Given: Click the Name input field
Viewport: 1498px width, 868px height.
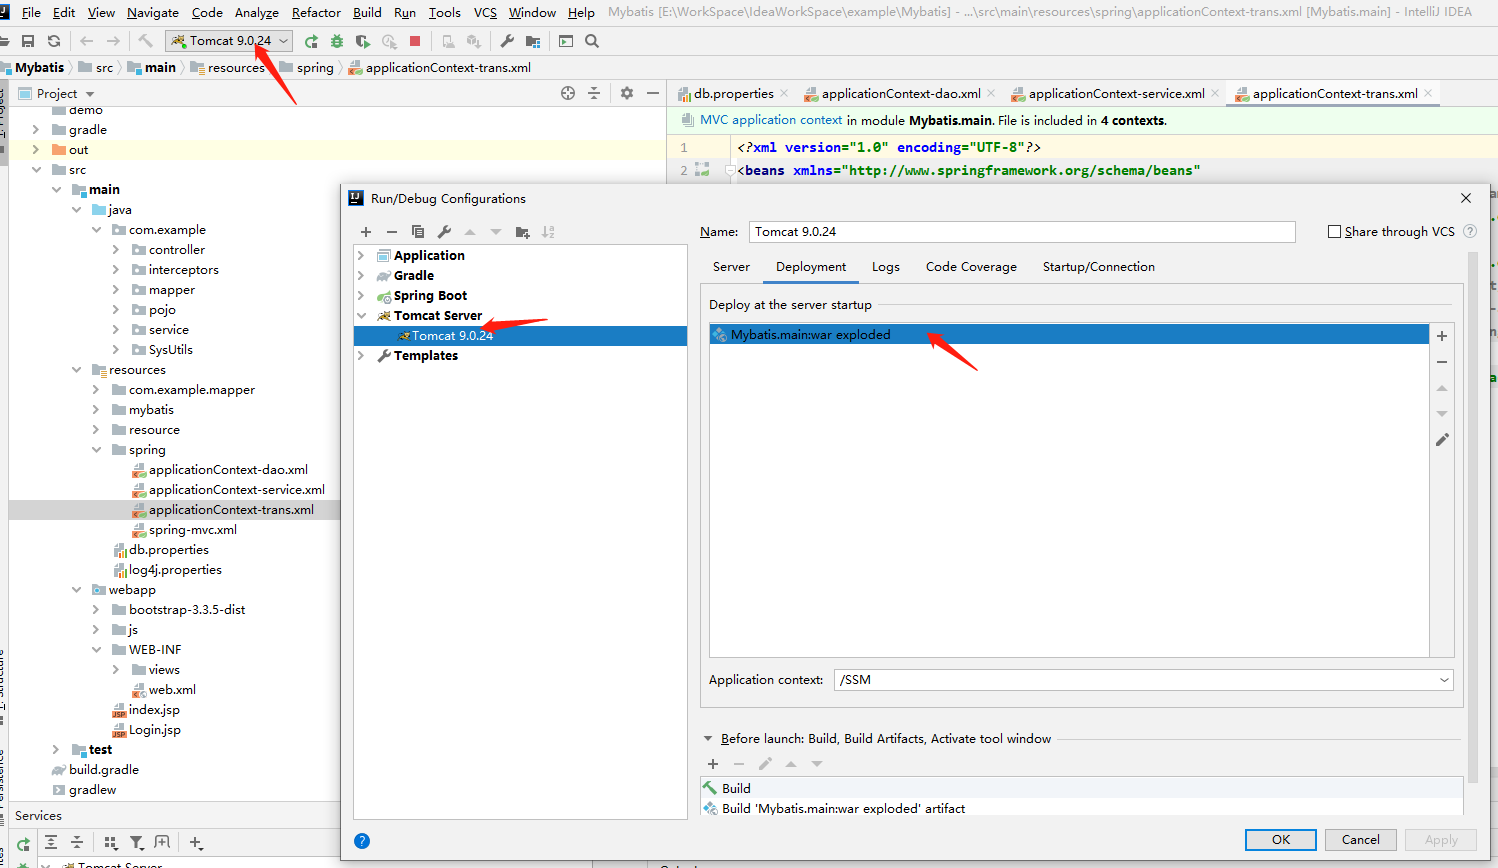Looking at the screenshot, I should pyautogui.click(x=1022, y=232).
